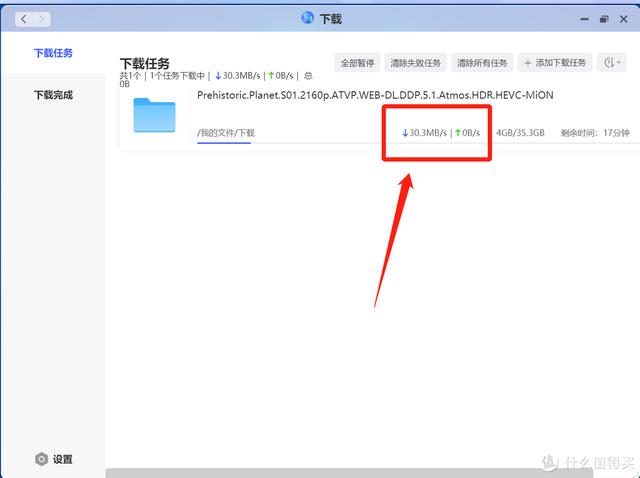This screenshot has height=478, width=640.
Task: Click the Prehistoric.Planet.S01.2160p task name
Action: [x=375, y=95]
